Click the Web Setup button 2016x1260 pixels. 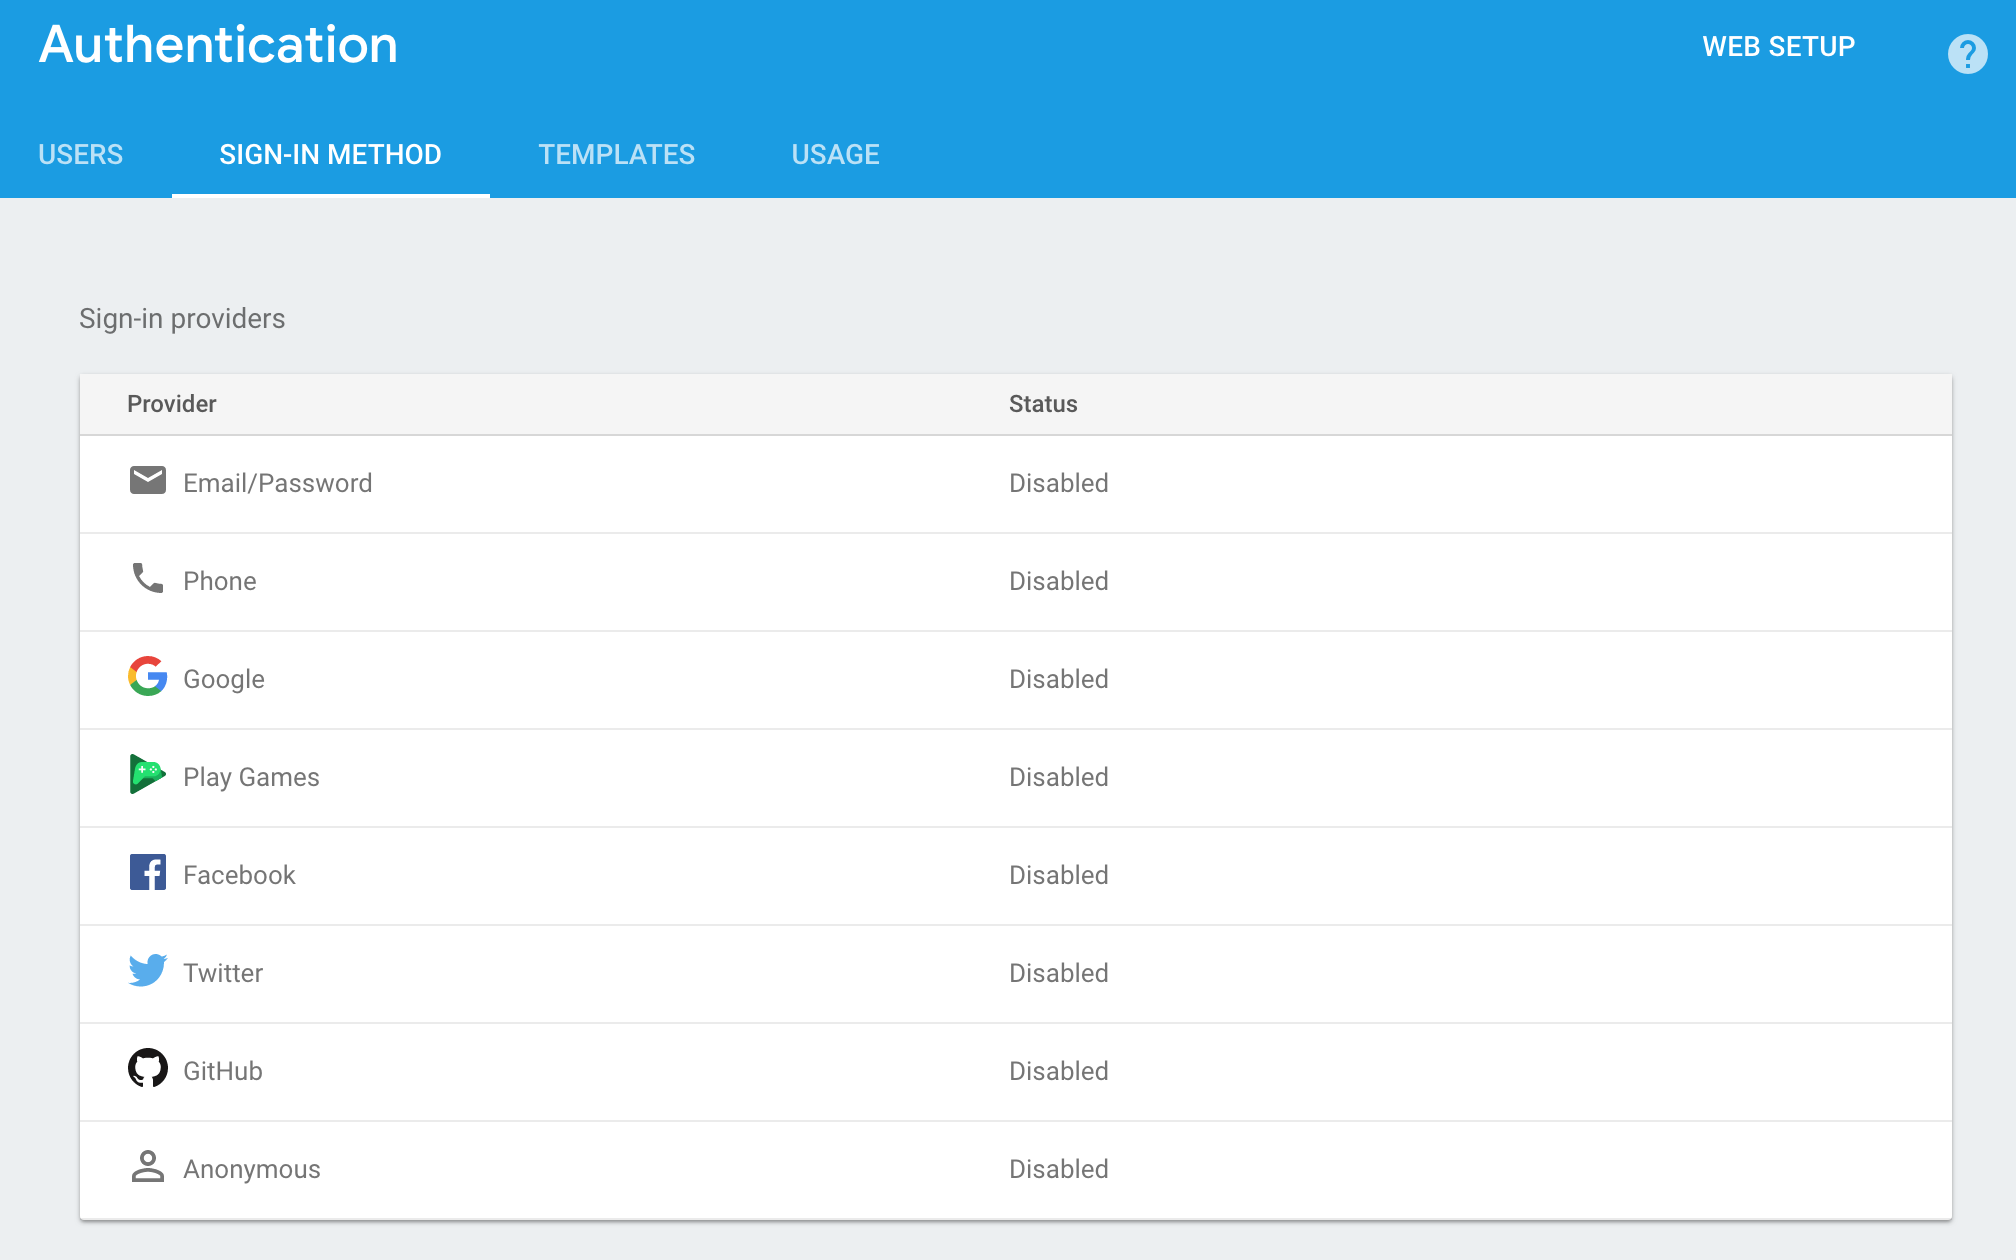[1778, 47]
